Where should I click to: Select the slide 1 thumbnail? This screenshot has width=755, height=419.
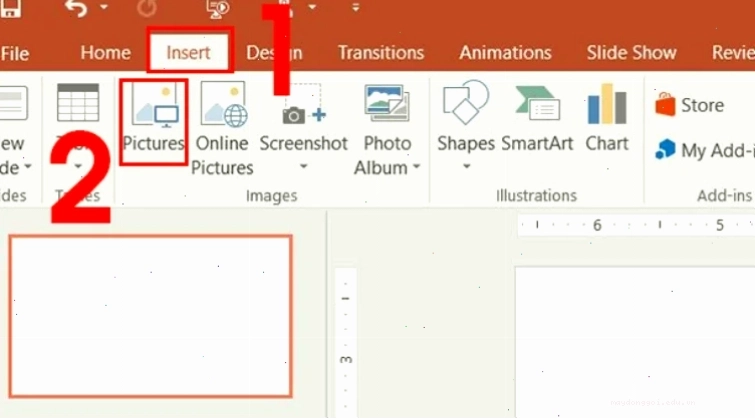(150, 316)
